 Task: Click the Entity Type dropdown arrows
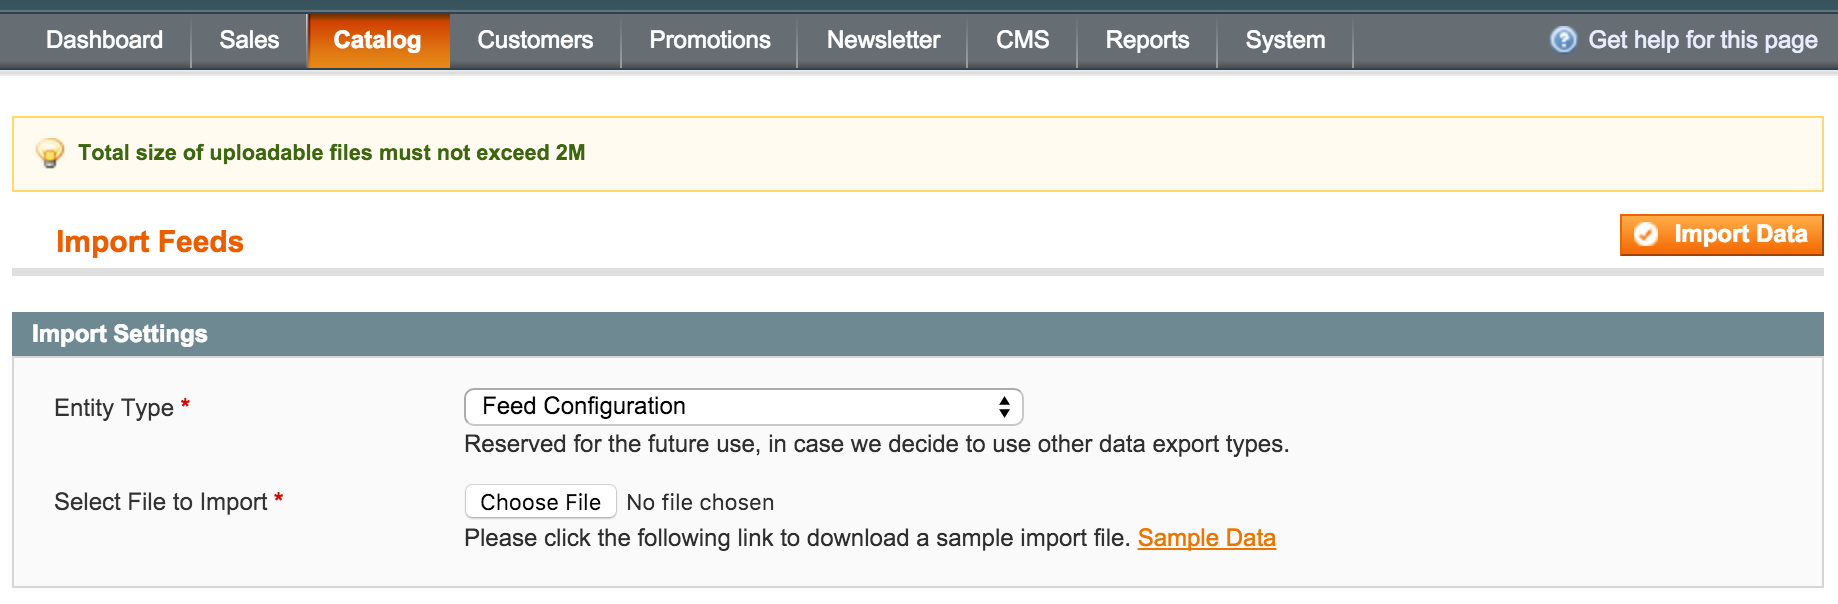click(1004, 407)
